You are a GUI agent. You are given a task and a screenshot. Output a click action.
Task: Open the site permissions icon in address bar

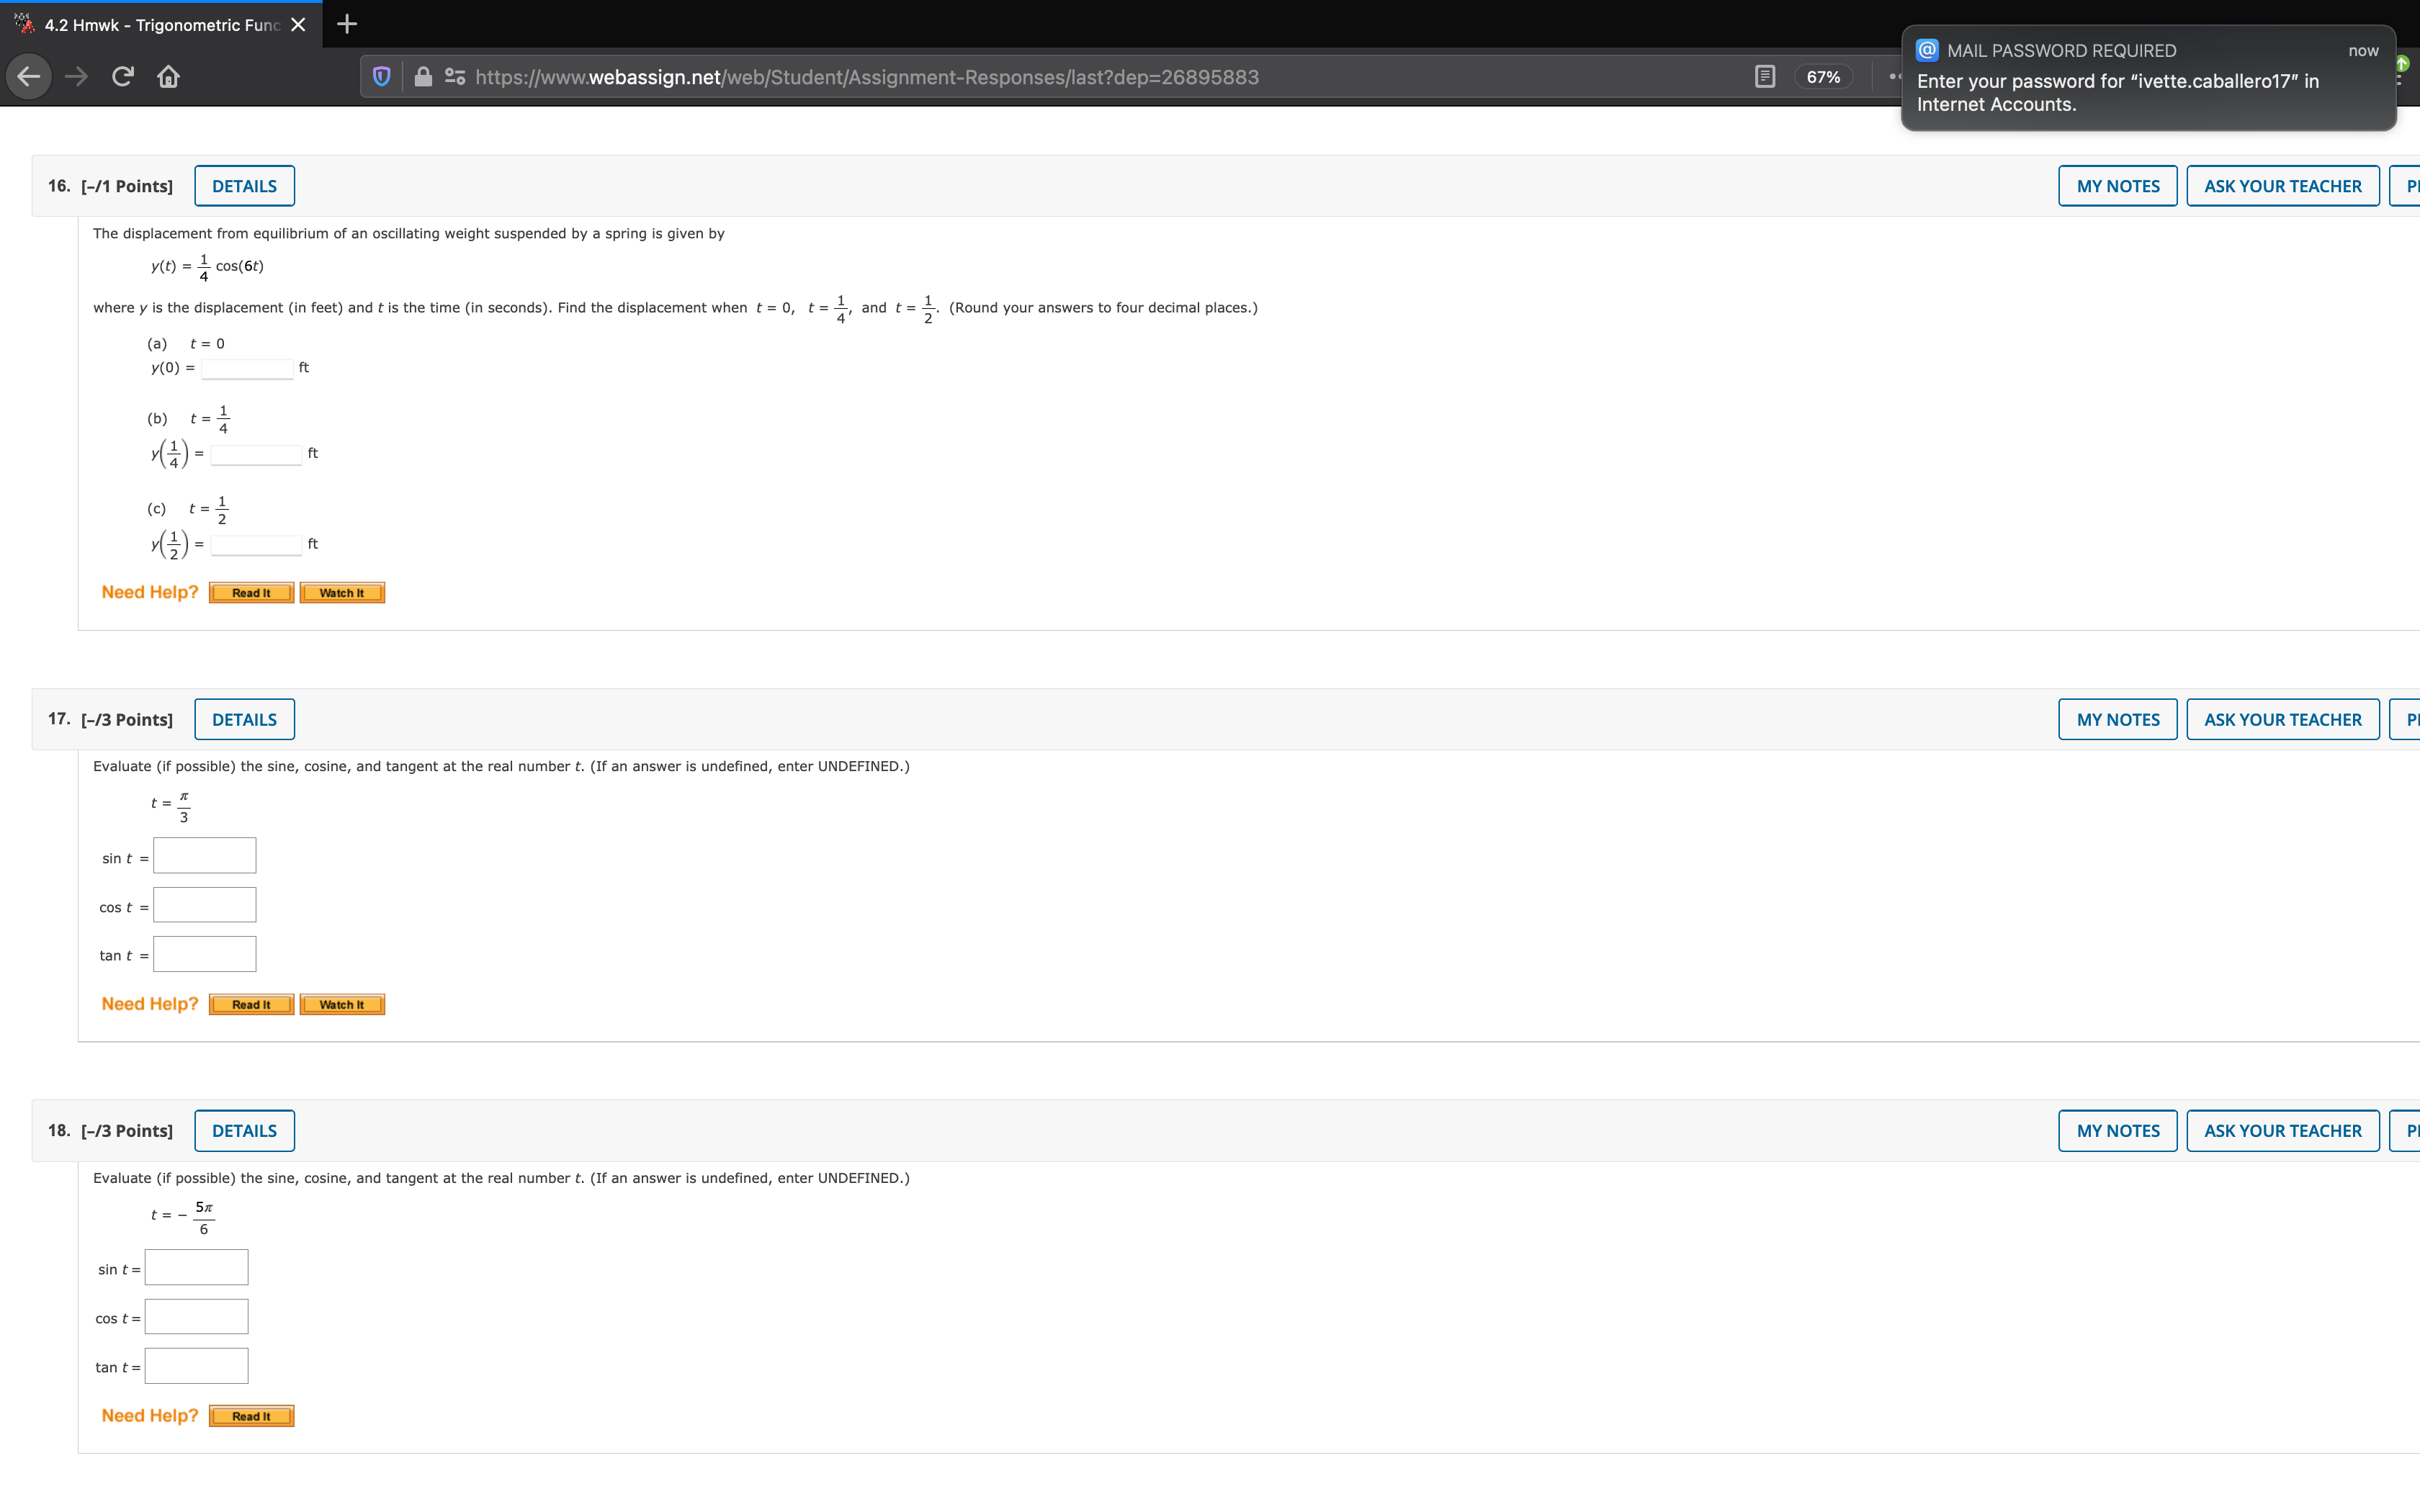pyautogui.click(x=455, y=77)
